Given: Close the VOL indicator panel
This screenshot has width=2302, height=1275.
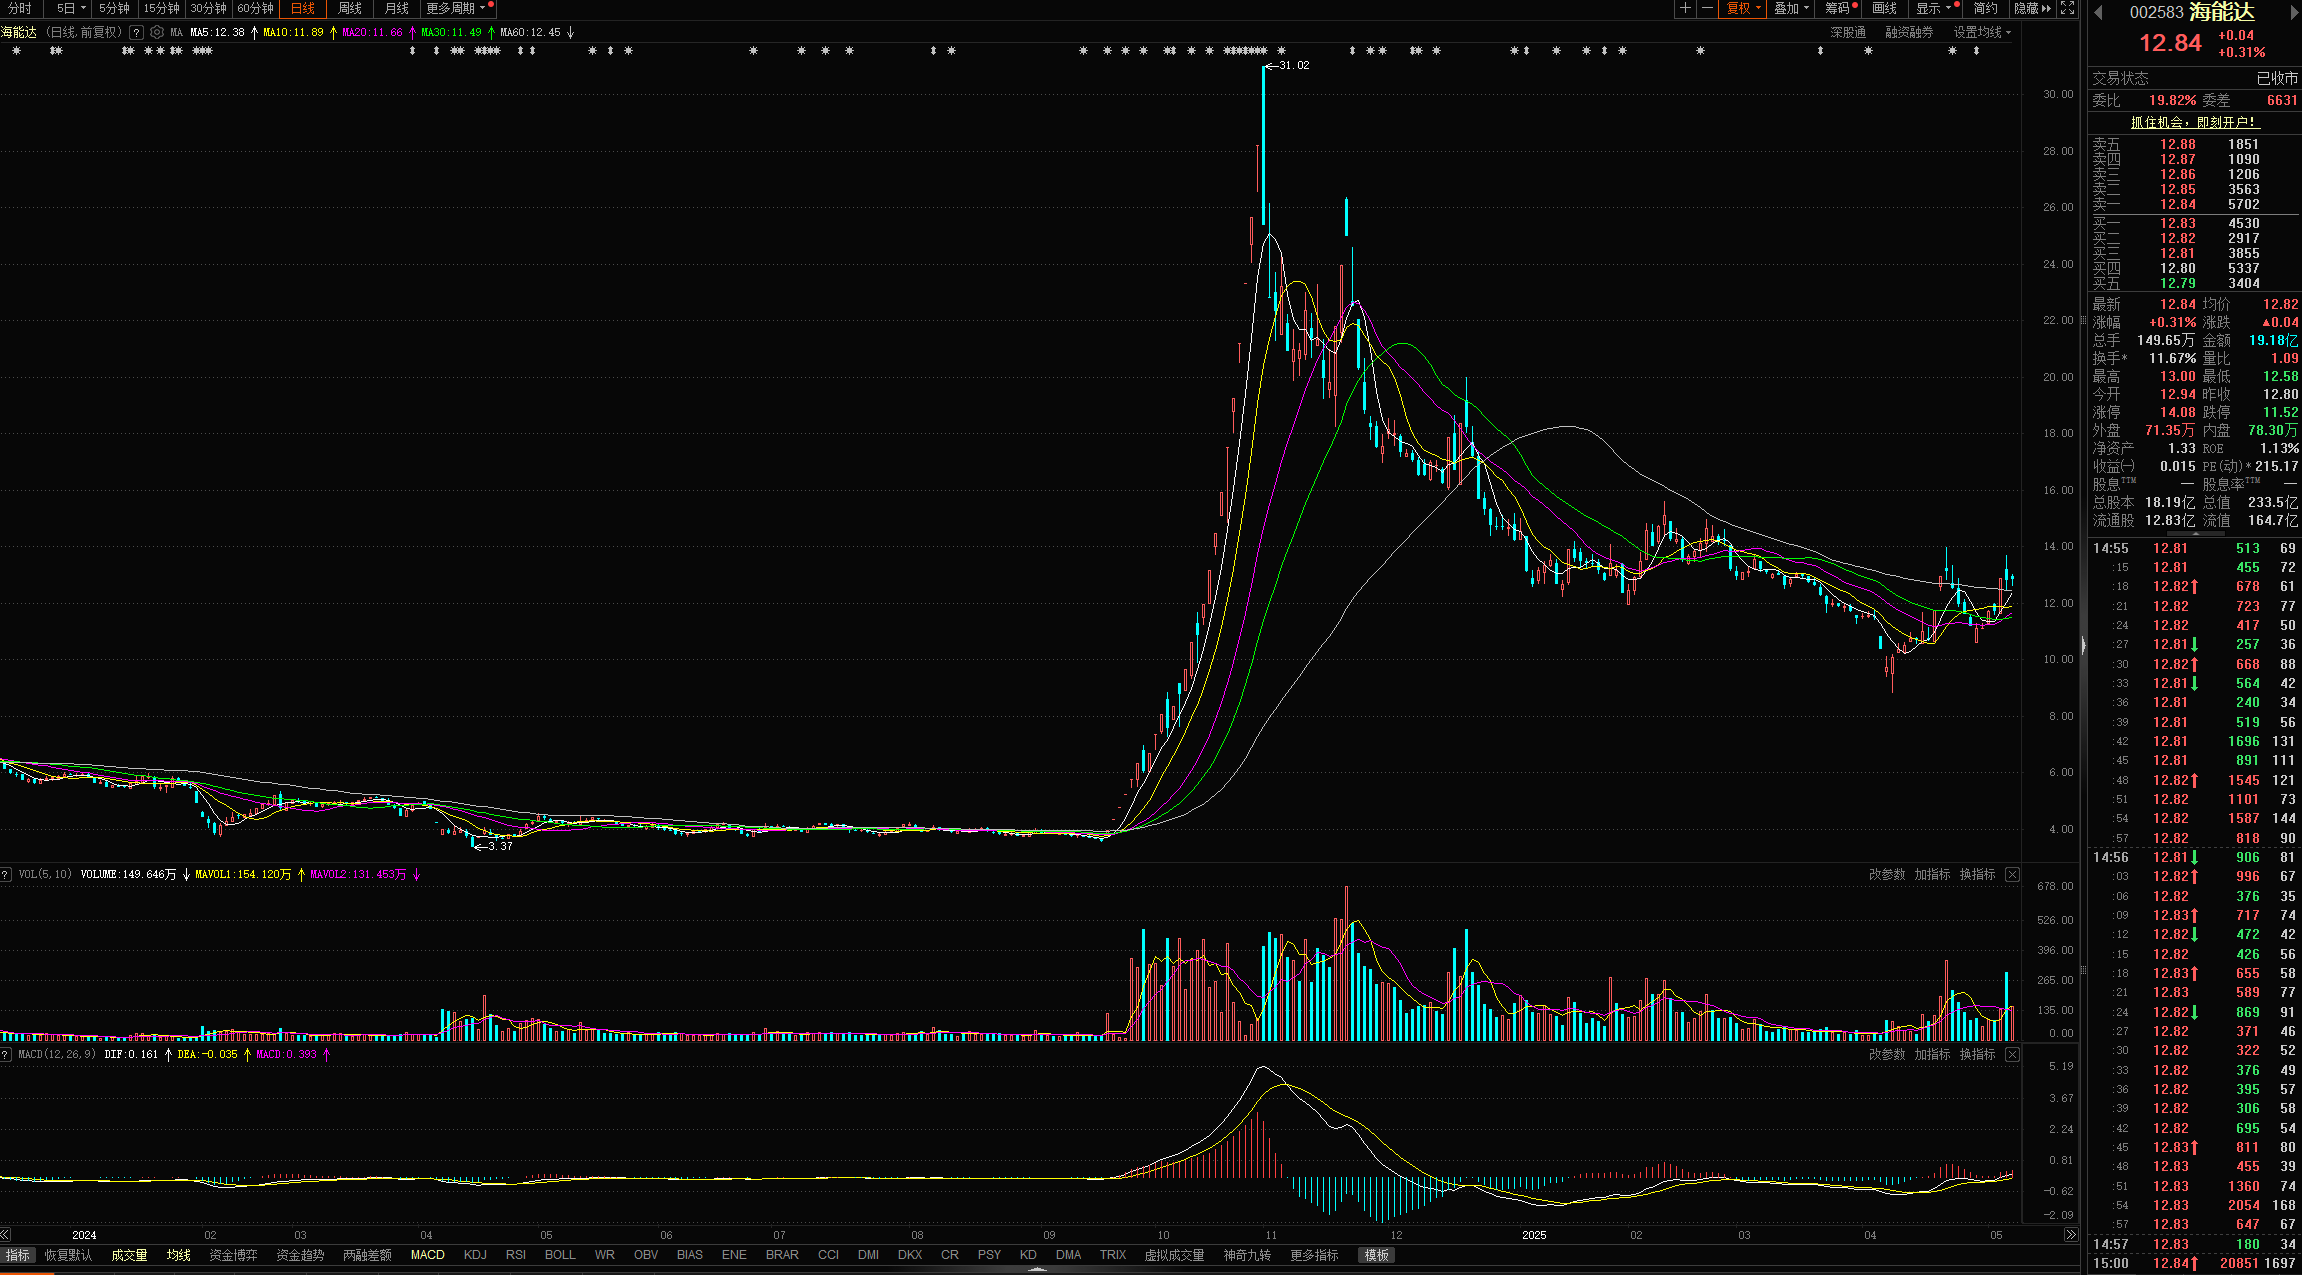Looking at the screenshot, I should click(x=2012, y=874).
